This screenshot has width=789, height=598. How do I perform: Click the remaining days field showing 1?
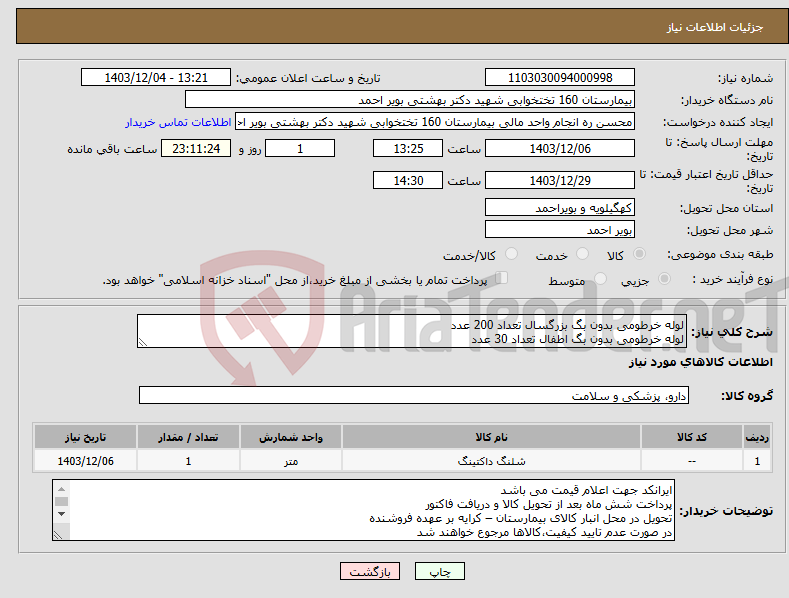point(300,148)
